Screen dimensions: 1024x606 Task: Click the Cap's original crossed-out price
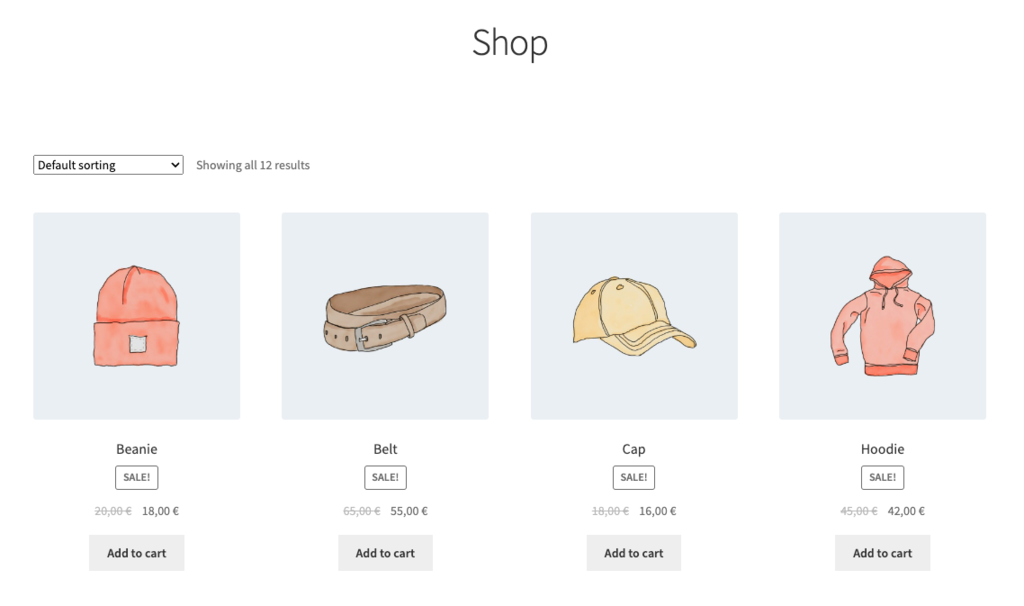609,510
